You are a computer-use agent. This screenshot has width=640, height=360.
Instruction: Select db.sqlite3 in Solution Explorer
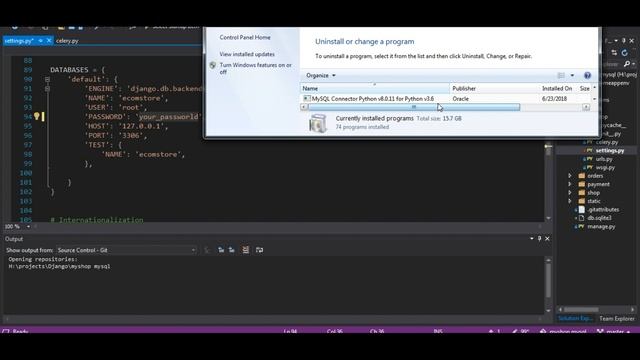[599, 218]
